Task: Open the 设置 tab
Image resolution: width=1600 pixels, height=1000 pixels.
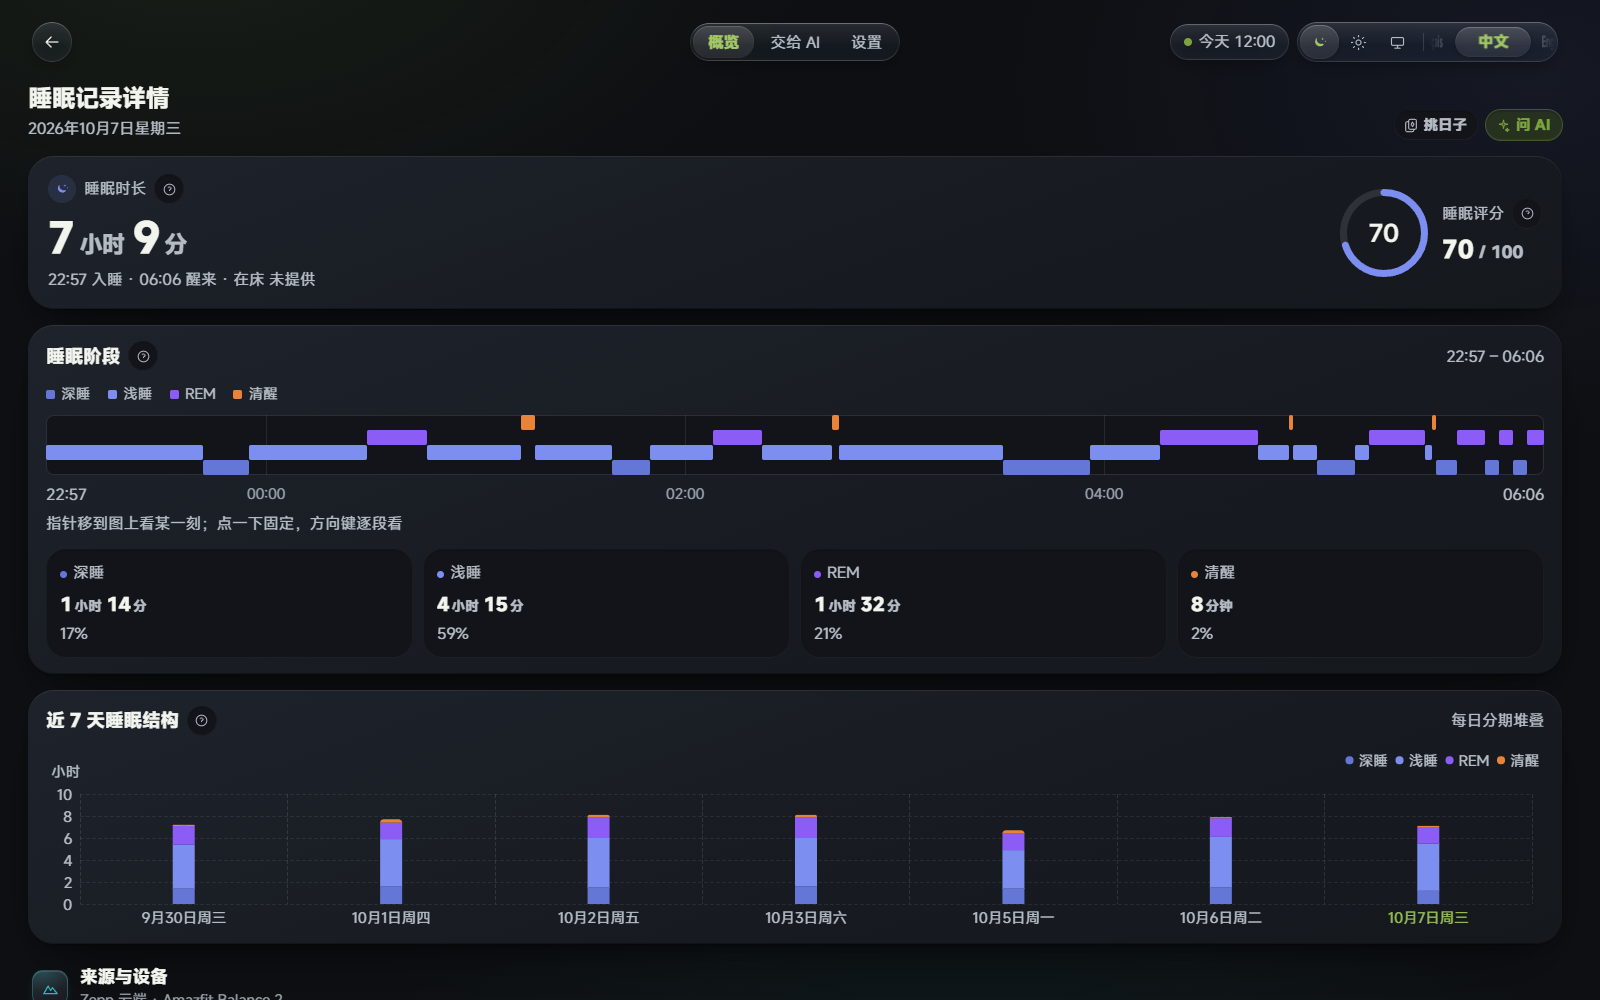Action: click(866, 42)
